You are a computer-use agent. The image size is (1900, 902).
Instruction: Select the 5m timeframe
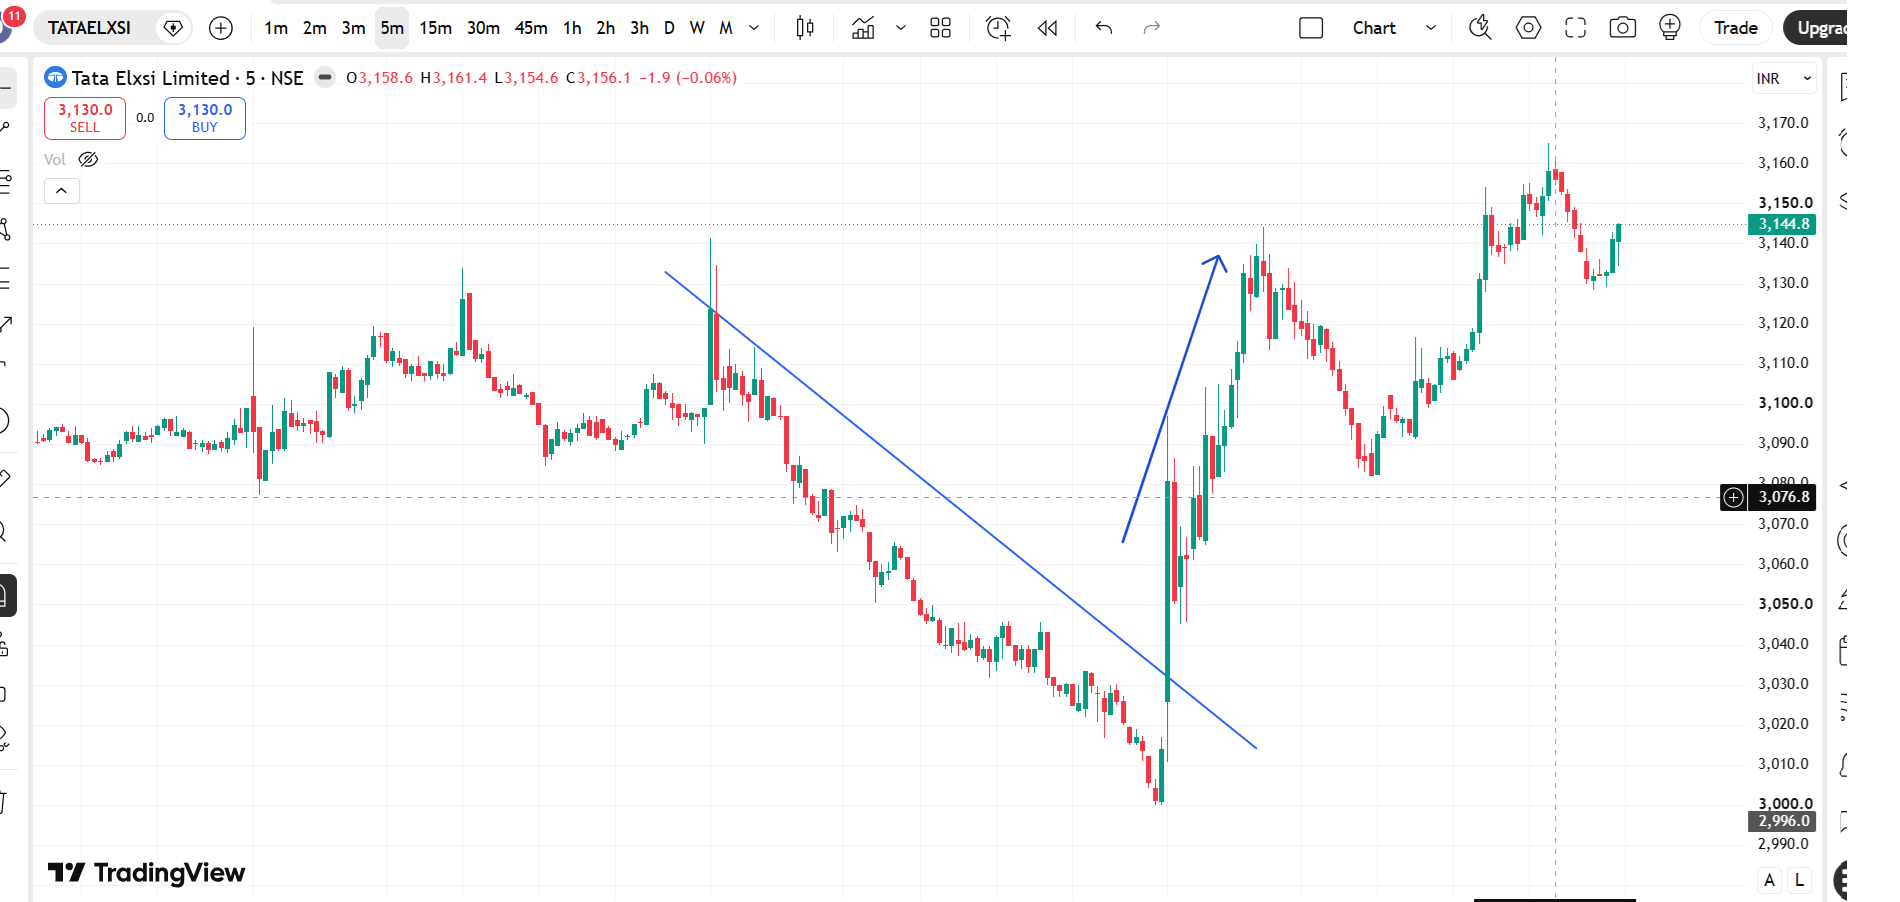click(x=392, y=28)
